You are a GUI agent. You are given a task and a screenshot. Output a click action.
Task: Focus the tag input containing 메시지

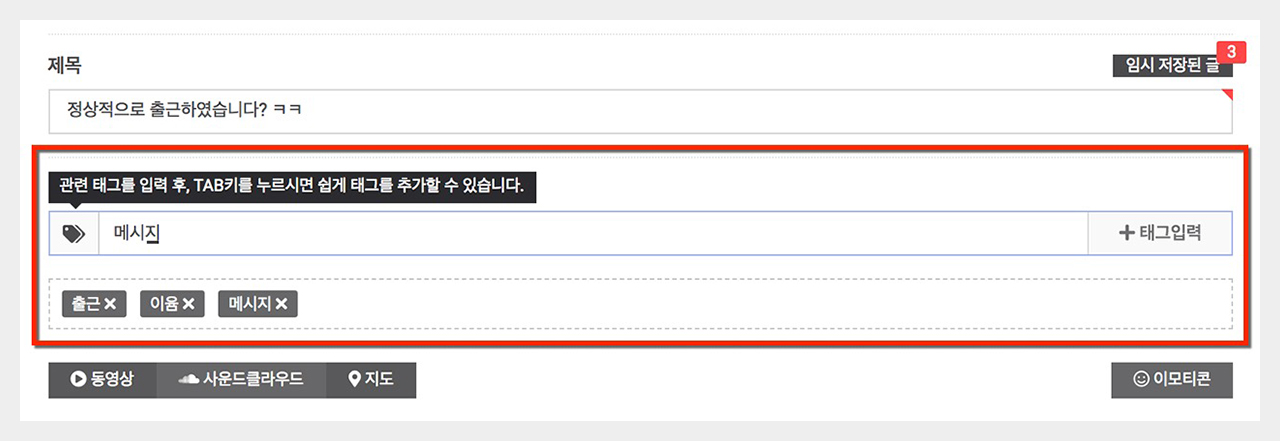(x=592, y=233)
